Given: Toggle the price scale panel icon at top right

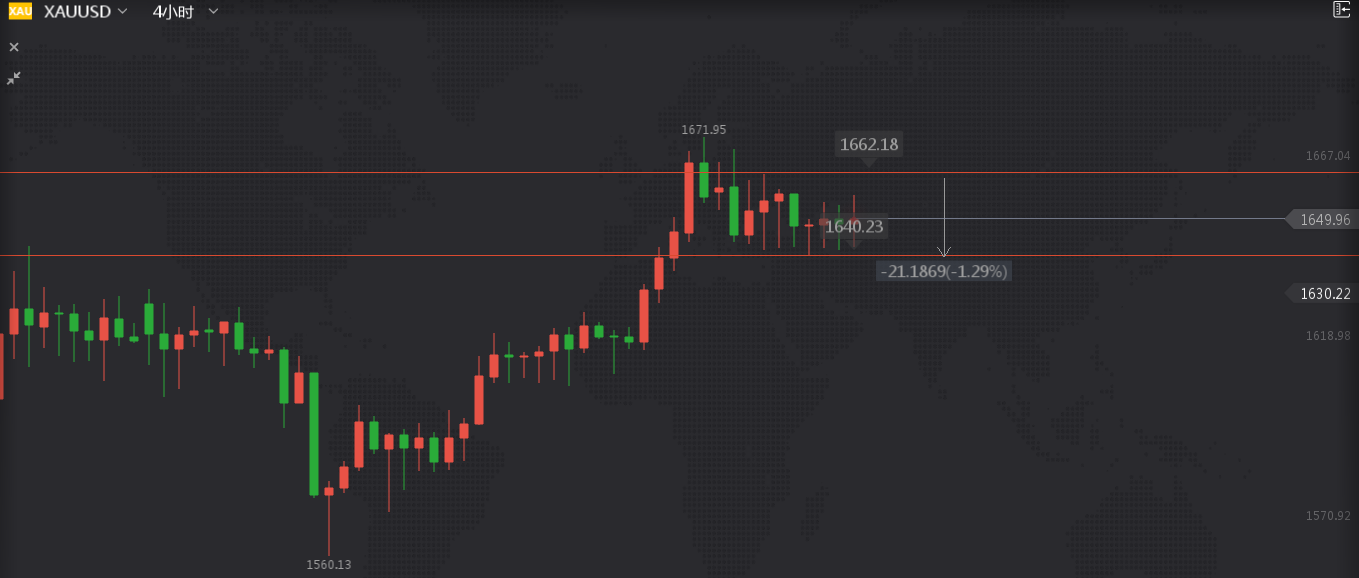Looking at the screenshot, I should [1341, 10].
